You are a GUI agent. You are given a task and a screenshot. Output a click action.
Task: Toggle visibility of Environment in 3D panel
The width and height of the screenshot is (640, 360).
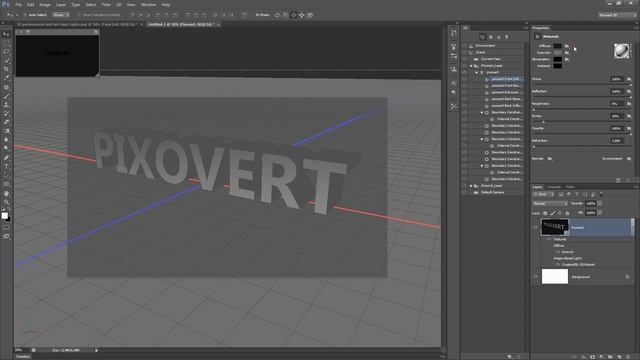[464, 46]
